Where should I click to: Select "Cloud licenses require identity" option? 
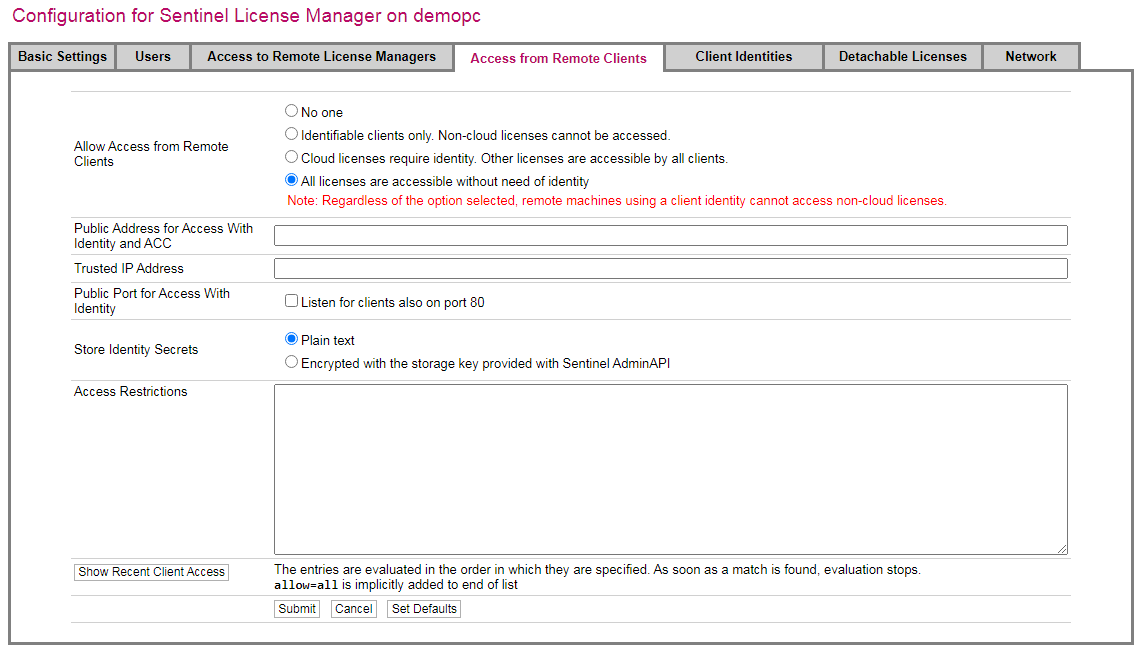tap(292, 157)
